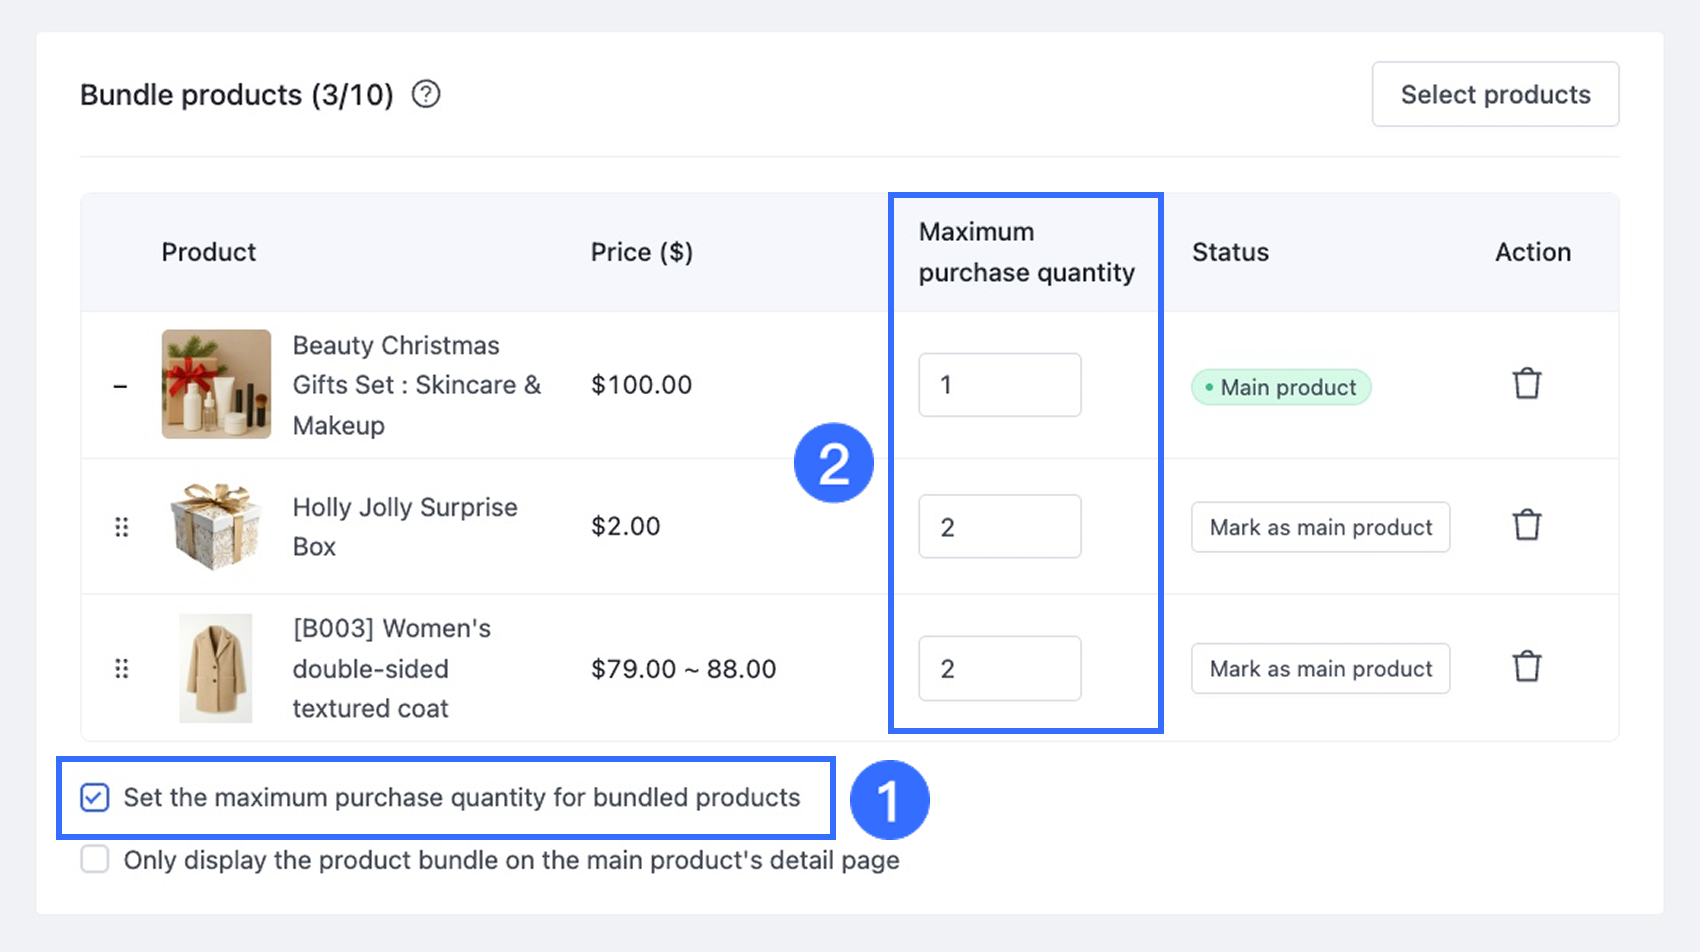This screenshot has width=1700, height=952.
Task: Open the Beauty Christmas Gifts Set thumbnail
Action: [216, 384]
